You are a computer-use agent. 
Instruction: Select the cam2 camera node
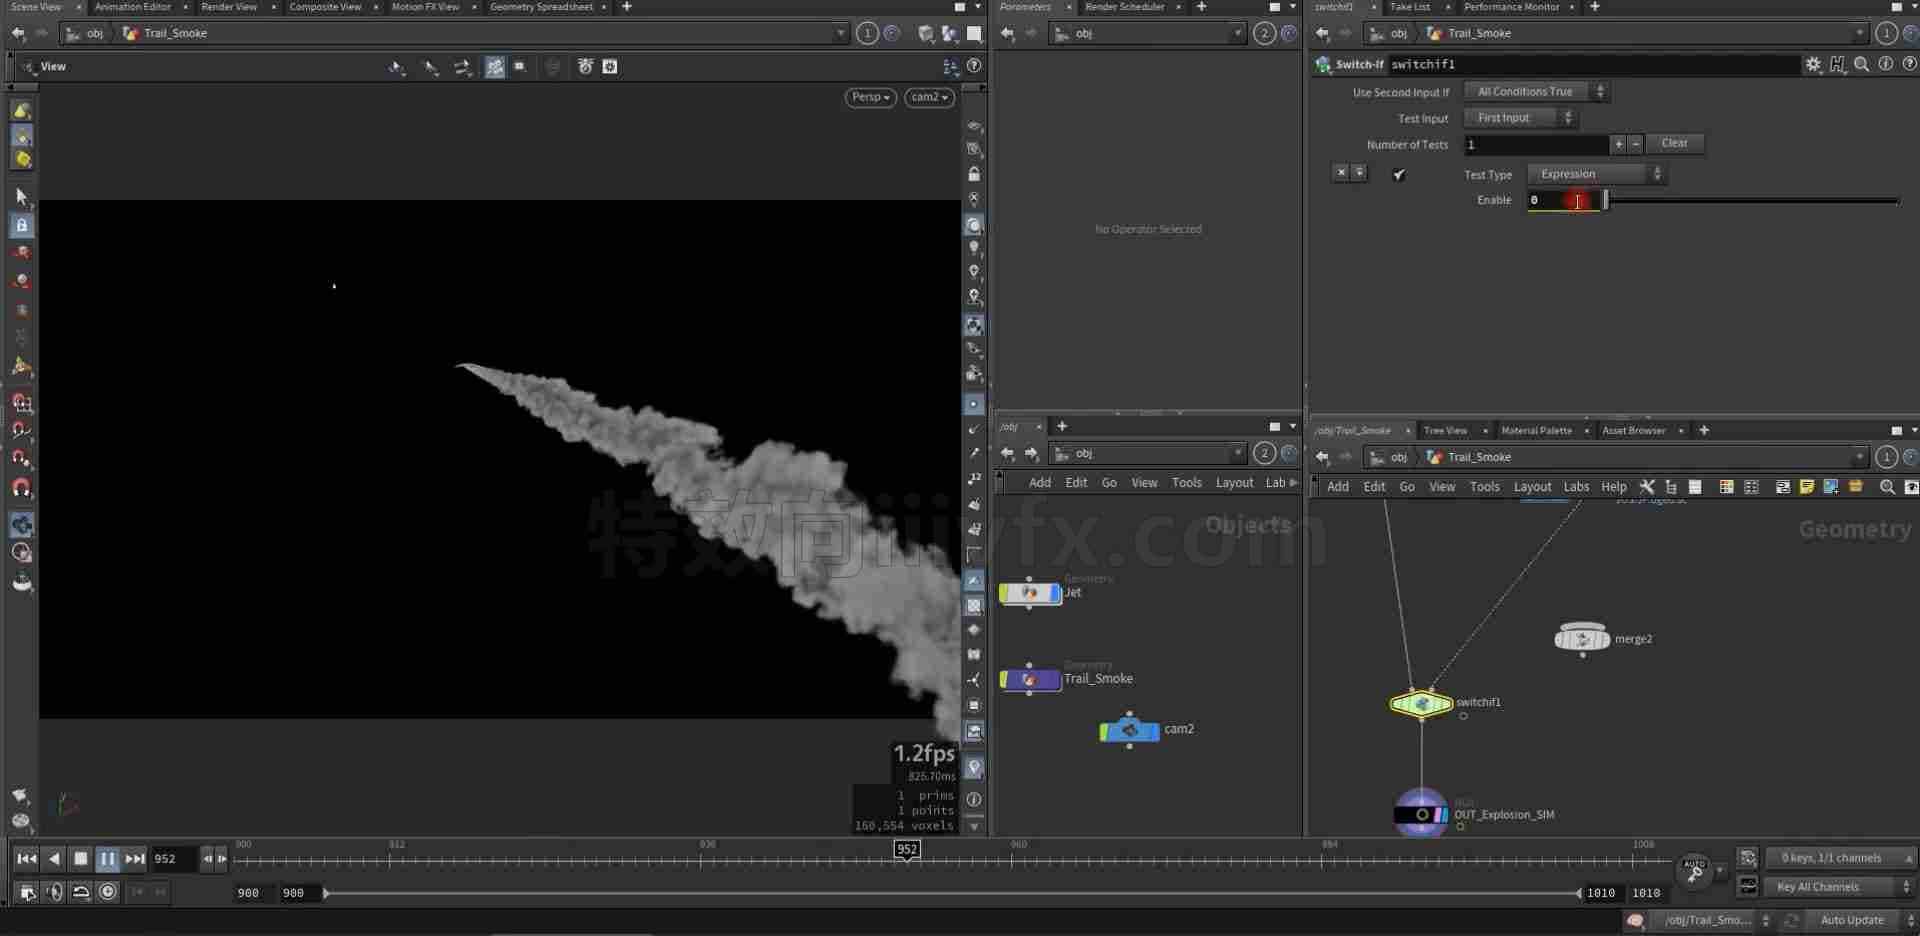[1130, 731]
